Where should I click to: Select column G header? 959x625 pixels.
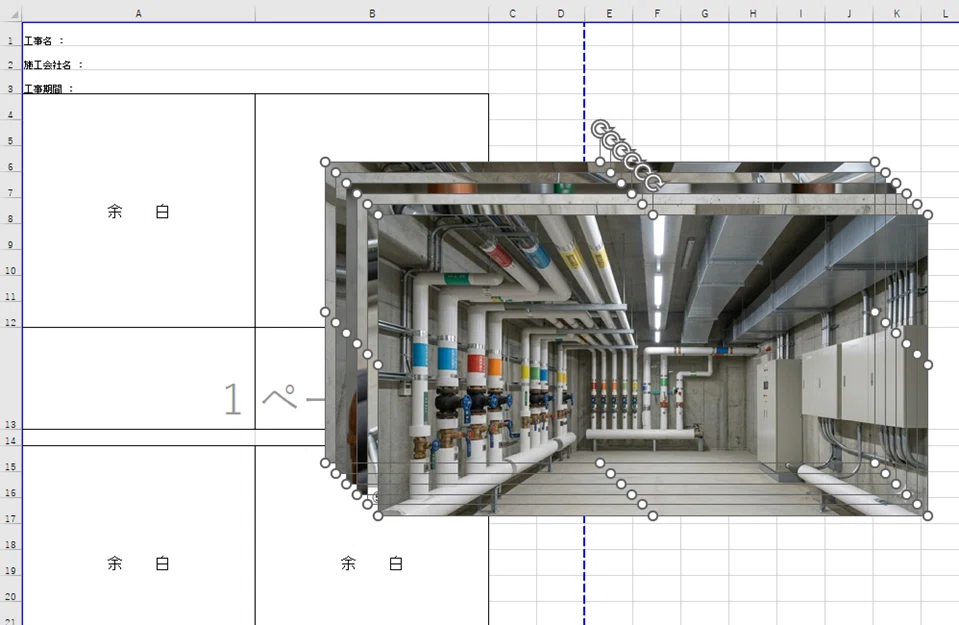click(705, 13)
